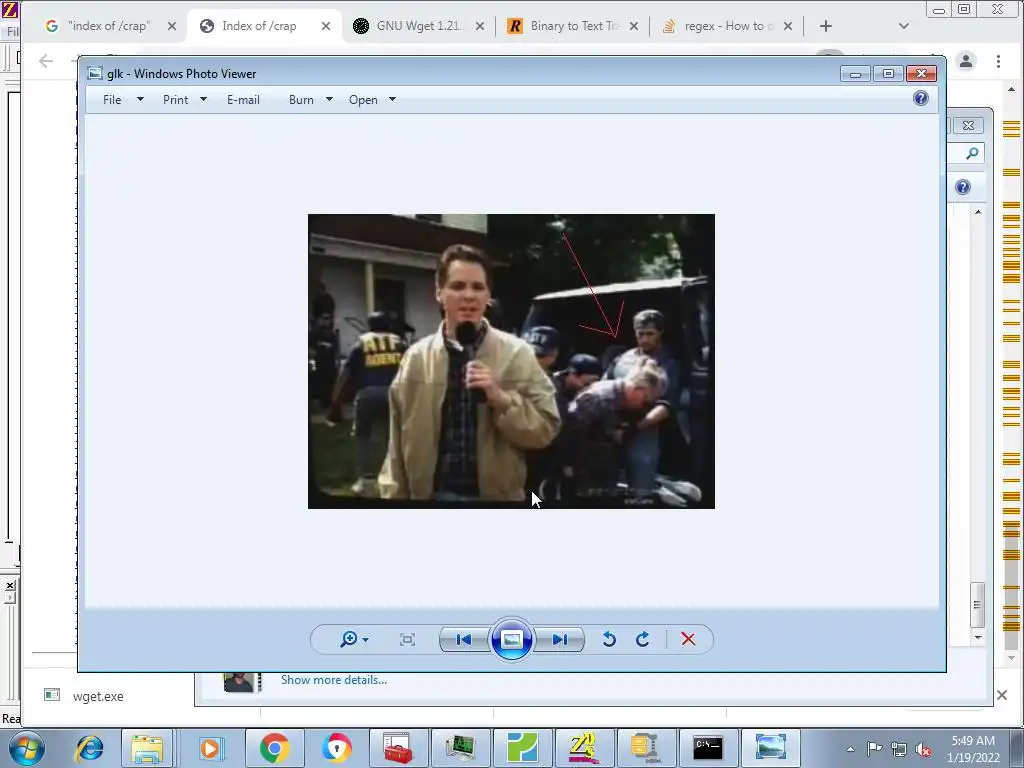Screen dimensions: 1024x768
Task: Open the Print menu
Action: [x=176, y=99]
